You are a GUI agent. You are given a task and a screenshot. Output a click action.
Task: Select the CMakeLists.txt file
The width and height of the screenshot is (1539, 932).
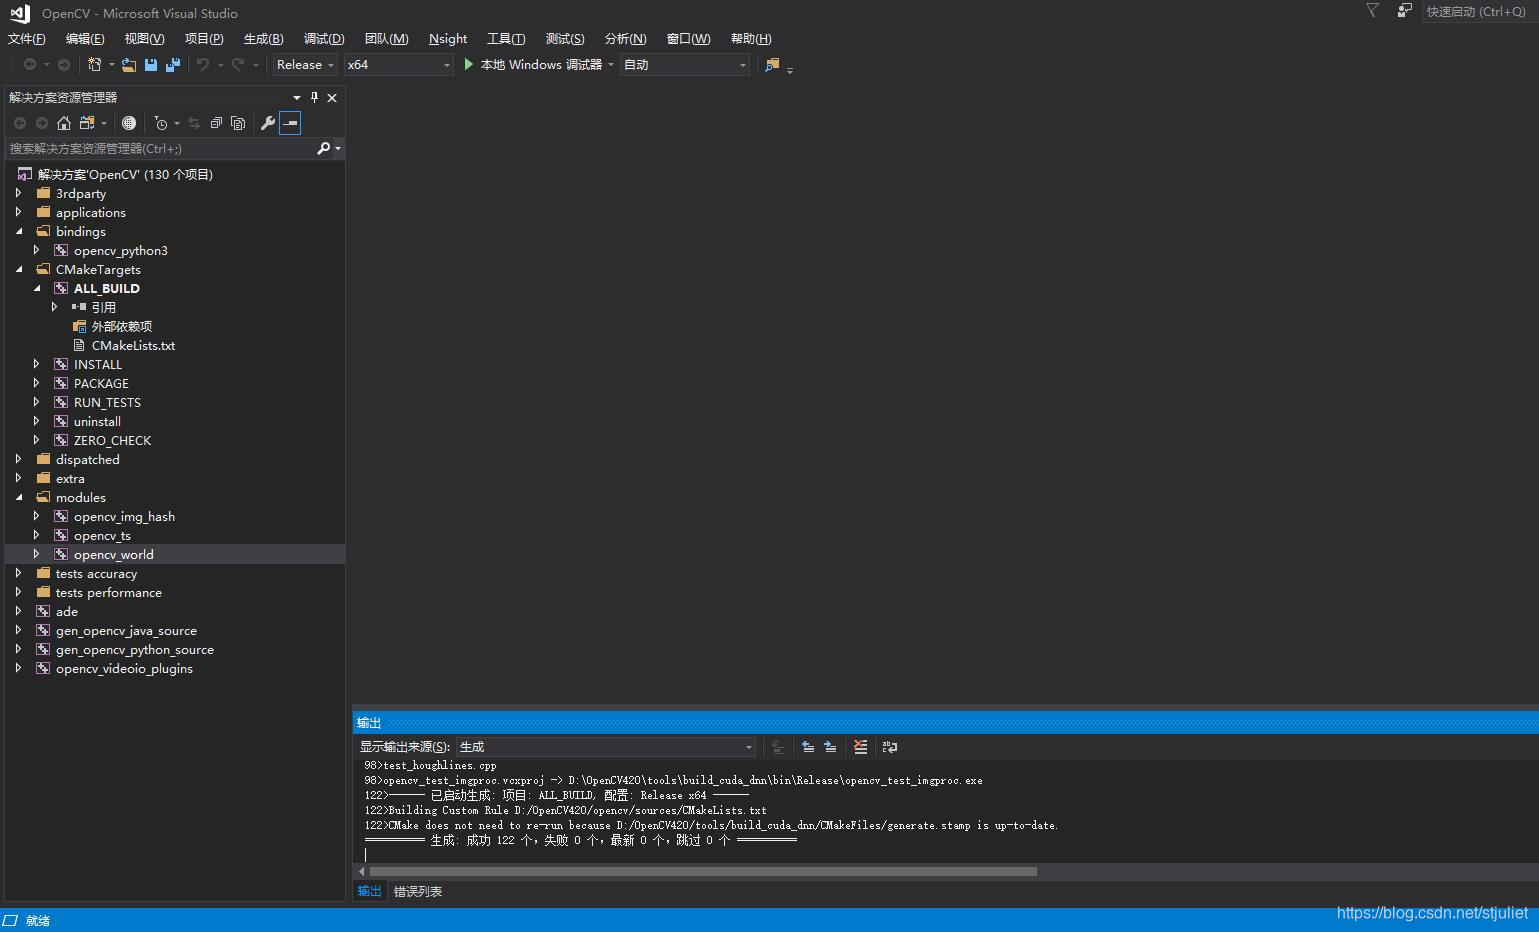tap(133, 345)
